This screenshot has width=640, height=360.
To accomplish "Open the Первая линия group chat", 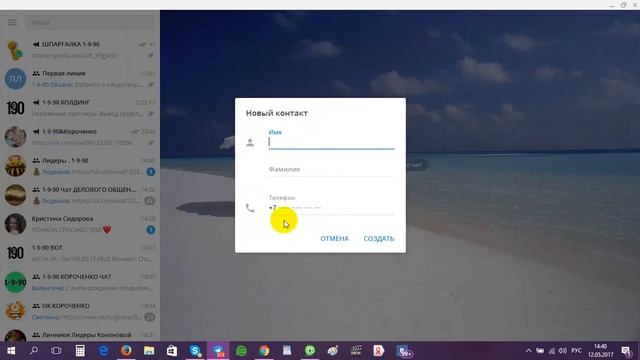I will [x=80, y=79].
